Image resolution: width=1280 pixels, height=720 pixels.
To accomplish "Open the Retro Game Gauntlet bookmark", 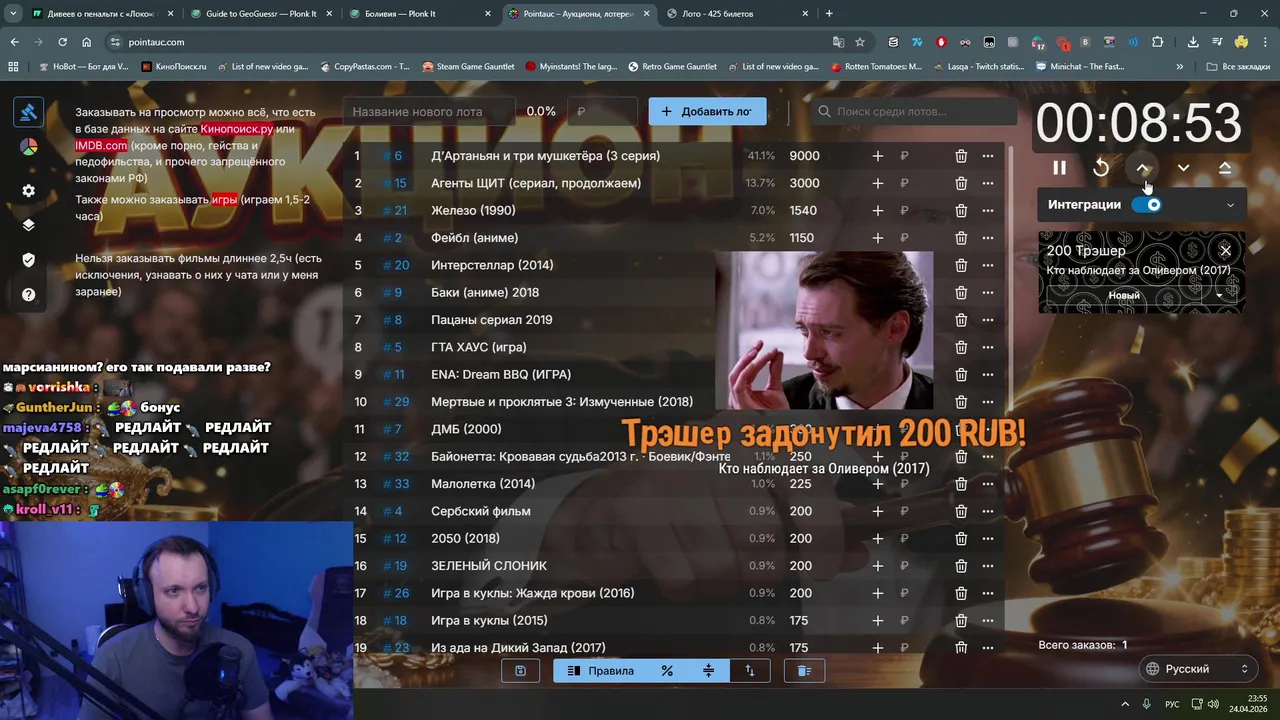I will pos(672,67).
